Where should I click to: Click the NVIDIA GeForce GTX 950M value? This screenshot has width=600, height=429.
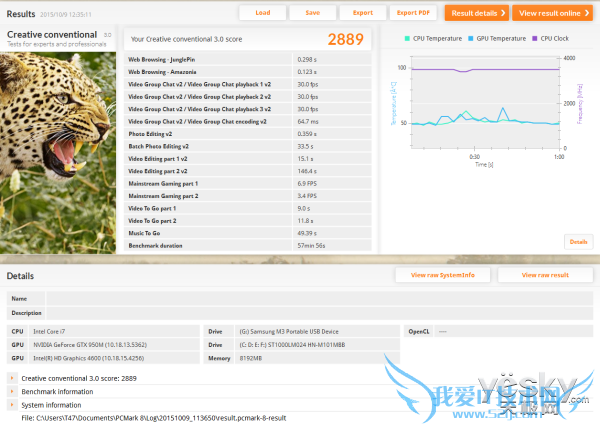click(x=90, y=345)
